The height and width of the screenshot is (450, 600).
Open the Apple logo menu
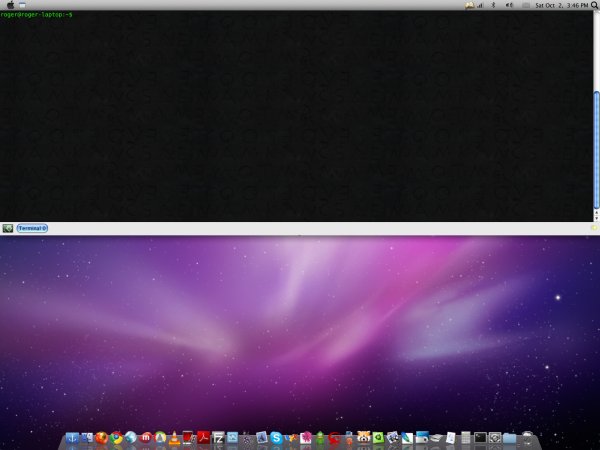pyautogui.click(x=11, y=5)
